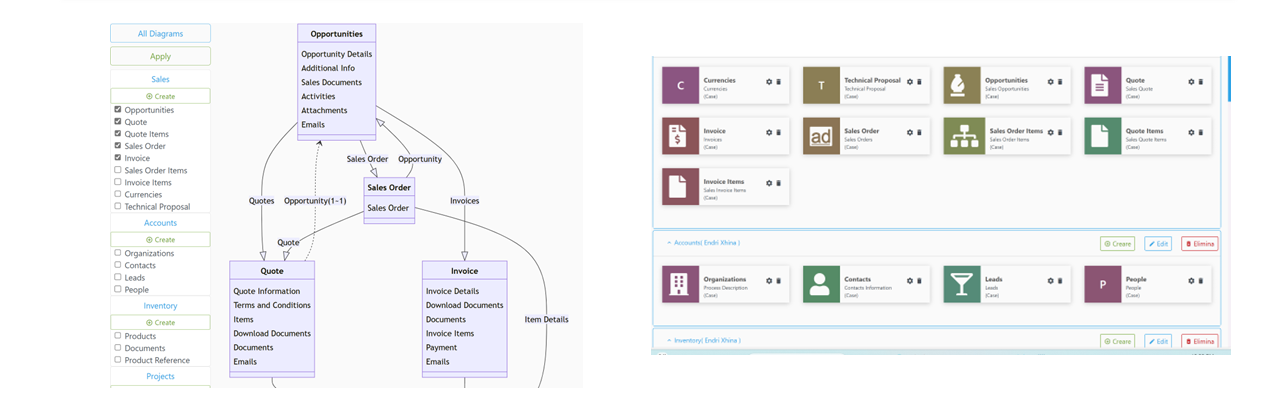Click Edit button in Accounts section

point(1157,243)
